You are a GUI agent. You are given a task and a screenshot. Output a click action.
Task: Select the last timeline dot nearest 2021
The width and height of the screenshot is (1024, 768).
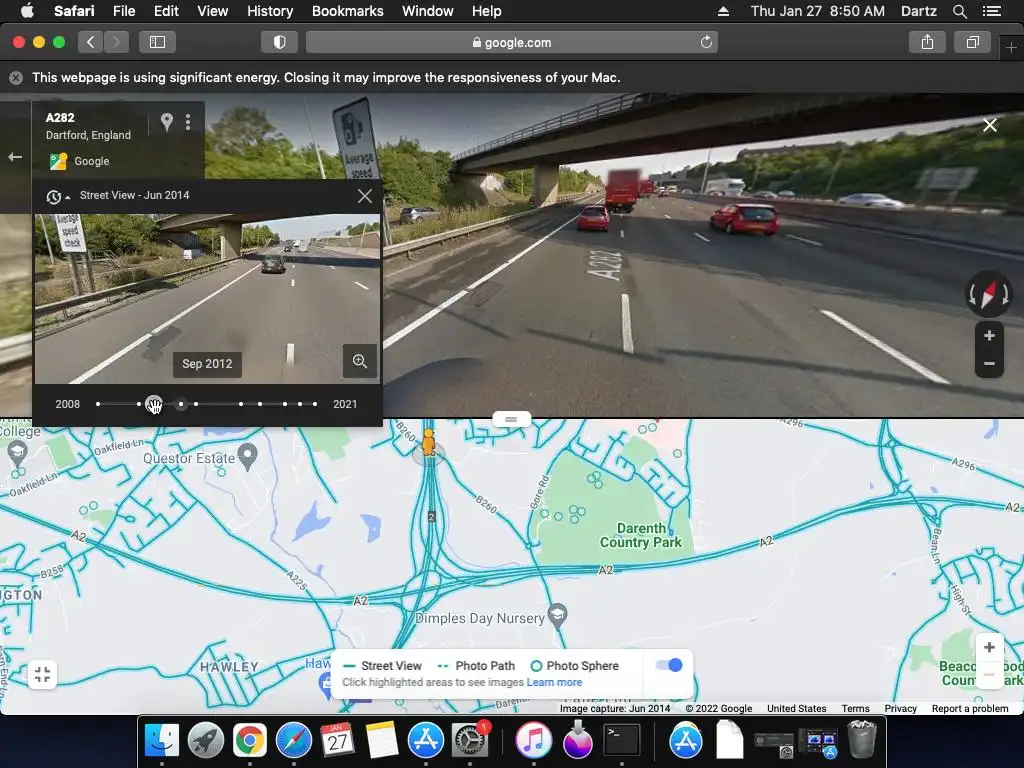point(315,404)
